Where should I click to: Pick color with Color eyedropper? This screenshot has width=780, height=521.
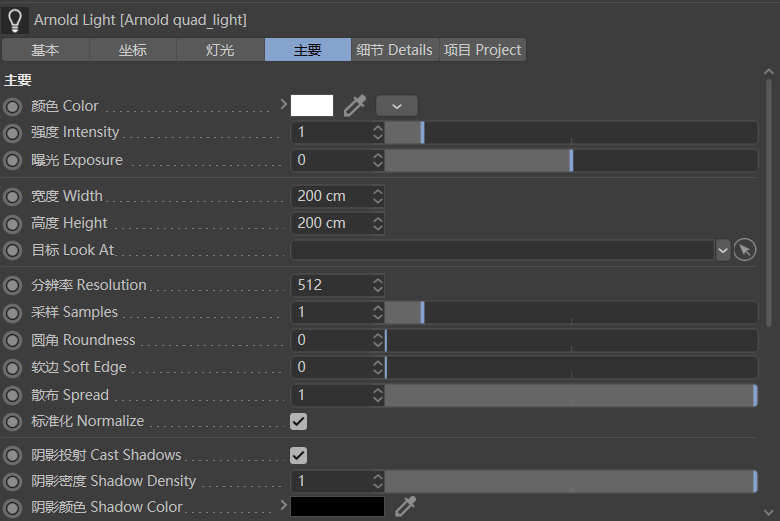pos(355,106)
